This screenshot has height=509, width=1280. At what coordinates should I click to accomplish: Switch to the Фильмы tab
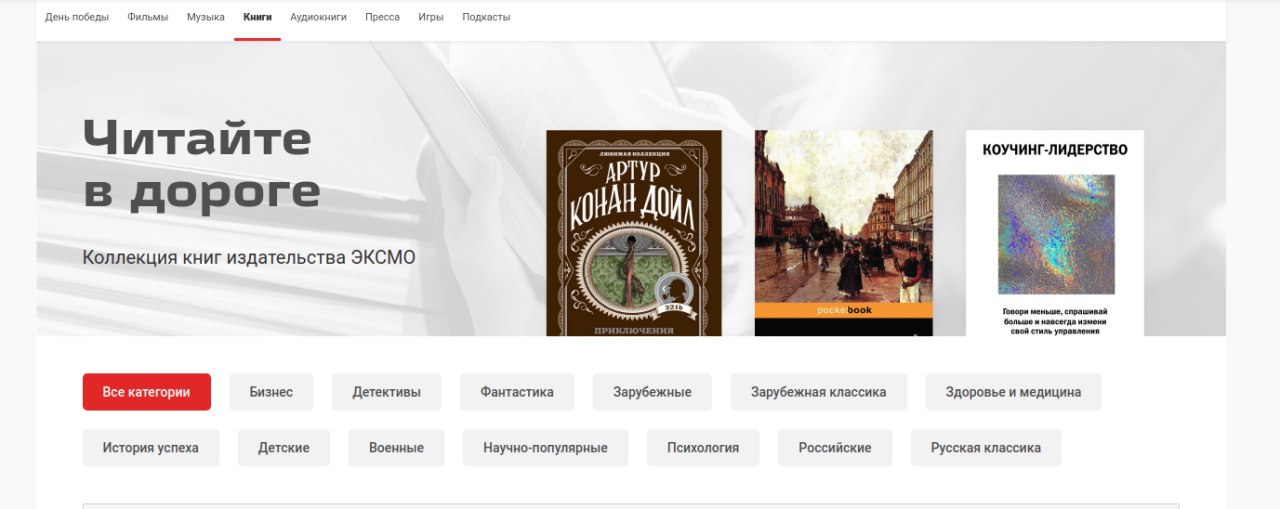[x=148, y=17]
